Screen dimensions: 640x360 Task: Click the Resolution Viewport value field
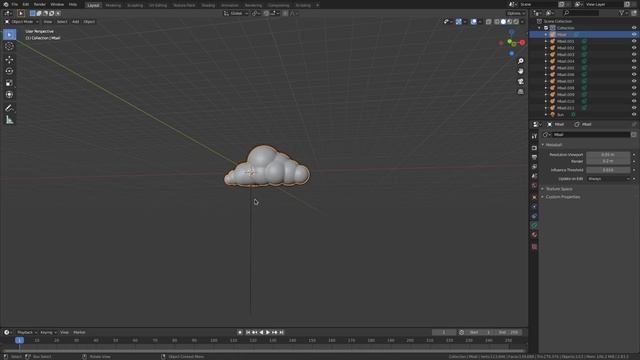[608, 155]
